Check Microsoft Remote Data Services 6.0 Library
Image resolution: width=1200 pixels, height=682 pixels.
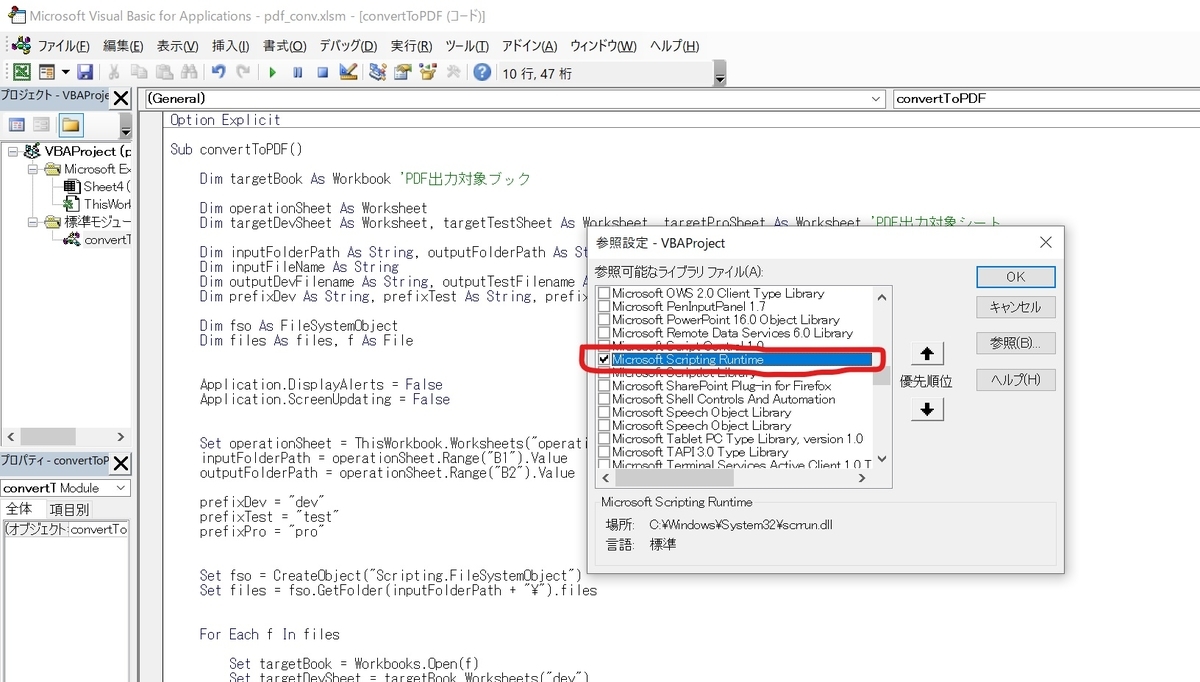click(x=603, y=333)
